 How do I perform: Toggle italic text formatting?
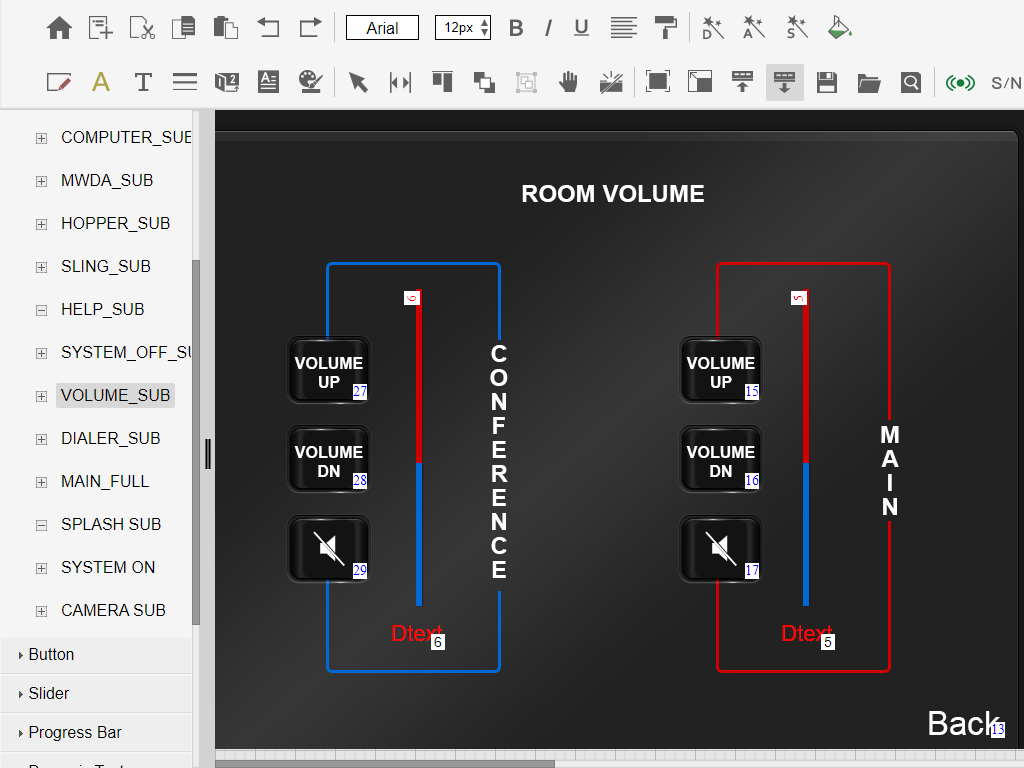point(548,27)
